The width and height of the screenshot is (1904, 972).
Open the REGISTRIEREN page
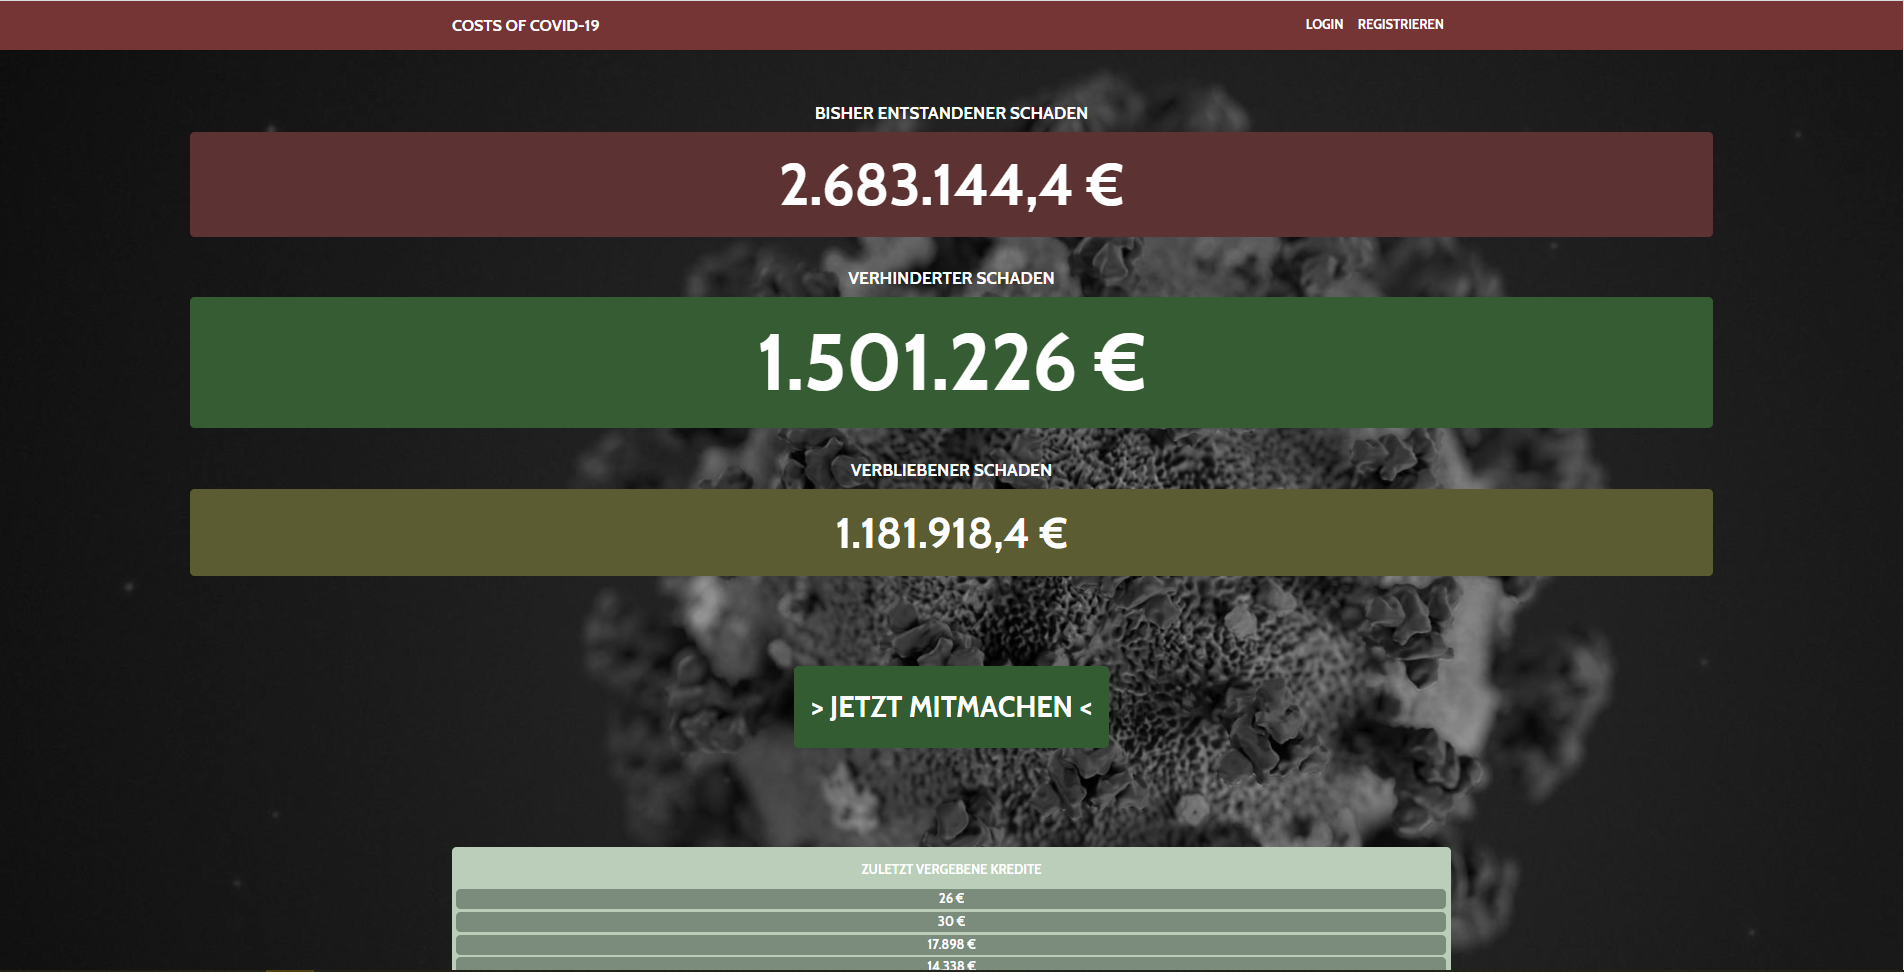click(1400, 24)
